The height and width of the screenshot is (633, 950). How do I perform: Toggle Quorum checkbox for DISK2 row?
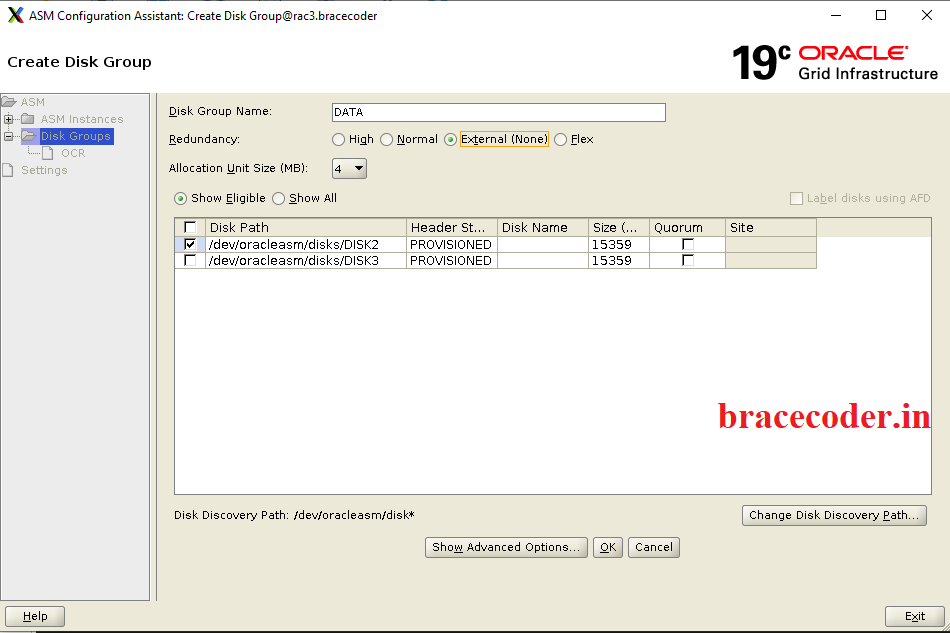(688, 244)
